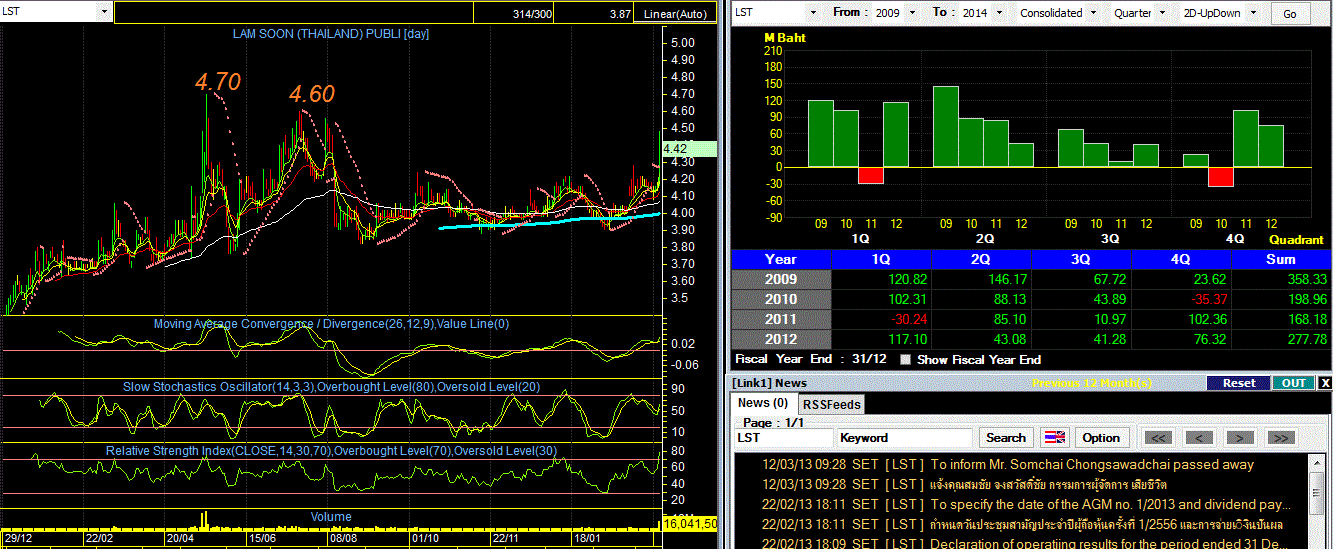Open the Thai news row dated 12/03/13 09:28
1333x549 pixels.
(1022, 485)
